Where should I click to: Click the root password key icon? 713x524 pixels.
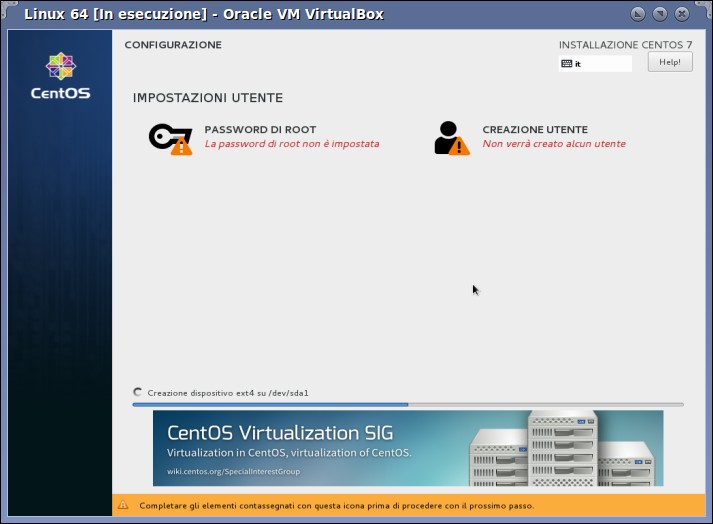(x=170, y=139)
